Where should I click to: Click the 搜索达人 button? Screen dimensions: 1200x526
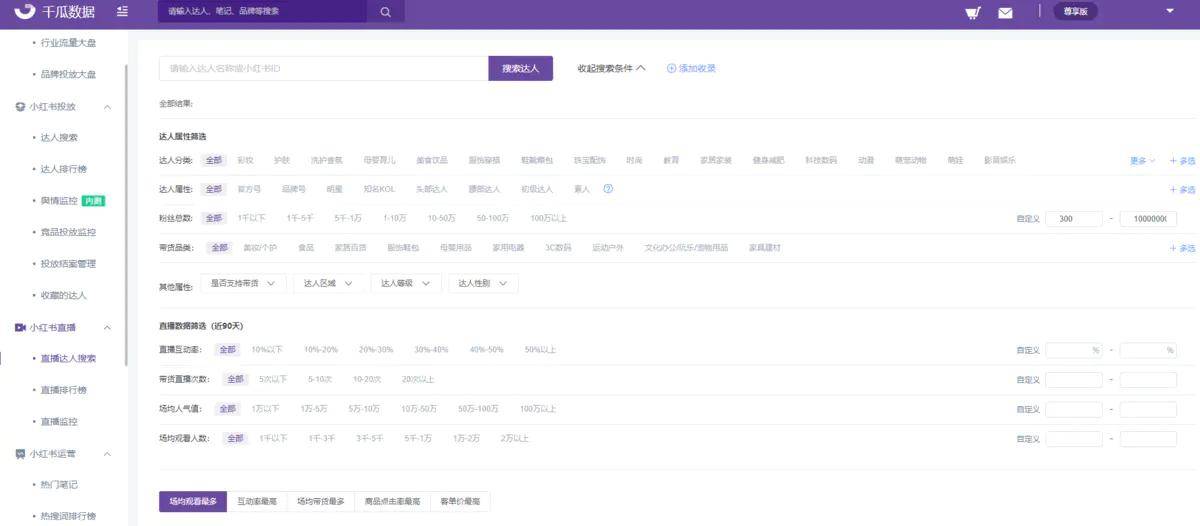pos(520,68)
